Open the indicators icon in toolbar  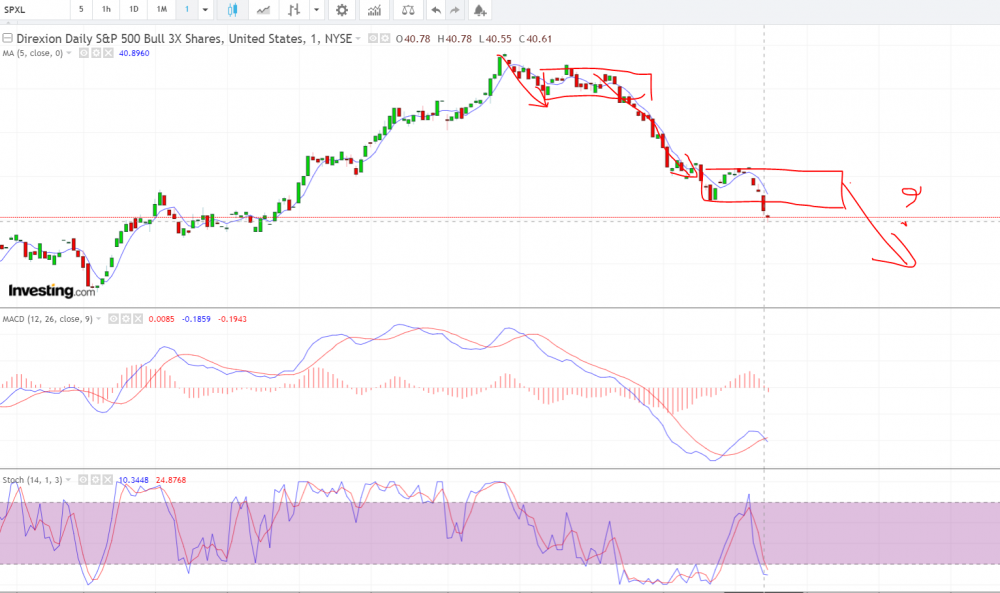tap(374, 10)
